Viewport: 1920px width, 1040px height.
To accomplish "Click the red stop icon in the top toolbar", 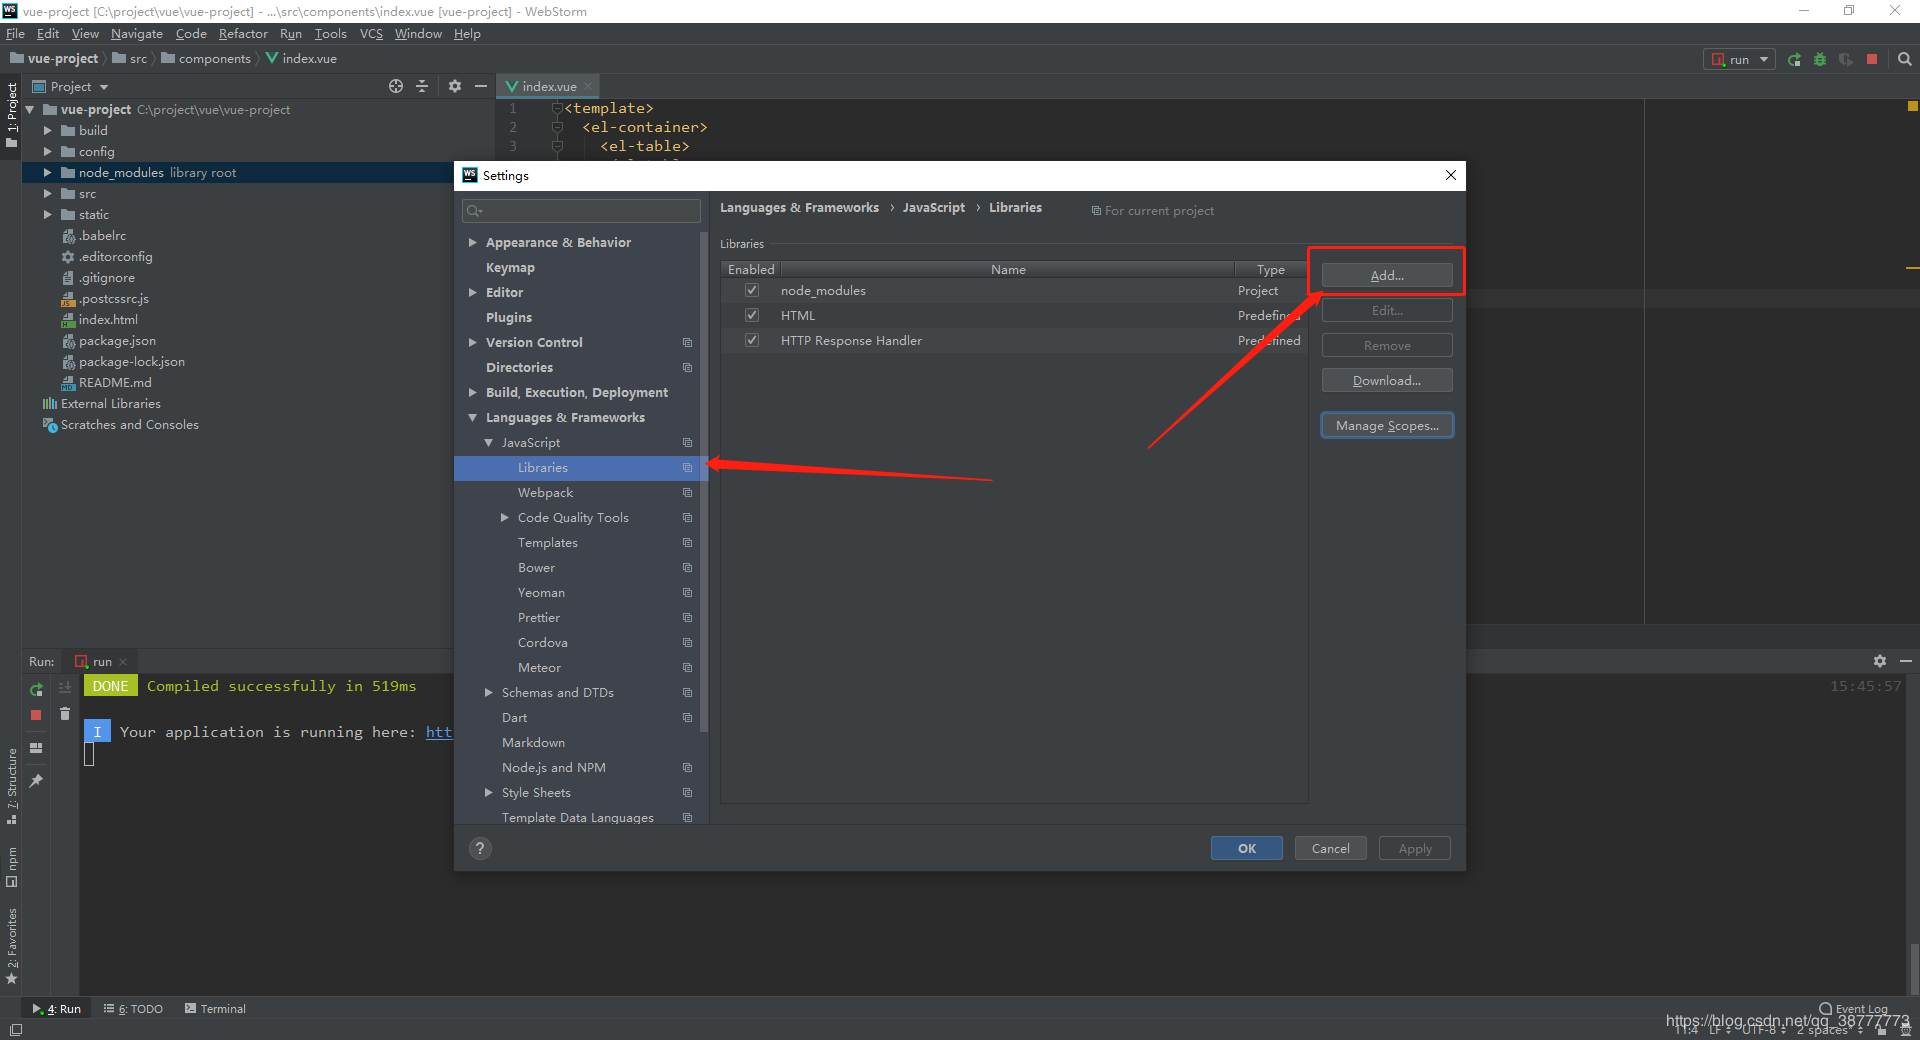I will coord(1872,60).
